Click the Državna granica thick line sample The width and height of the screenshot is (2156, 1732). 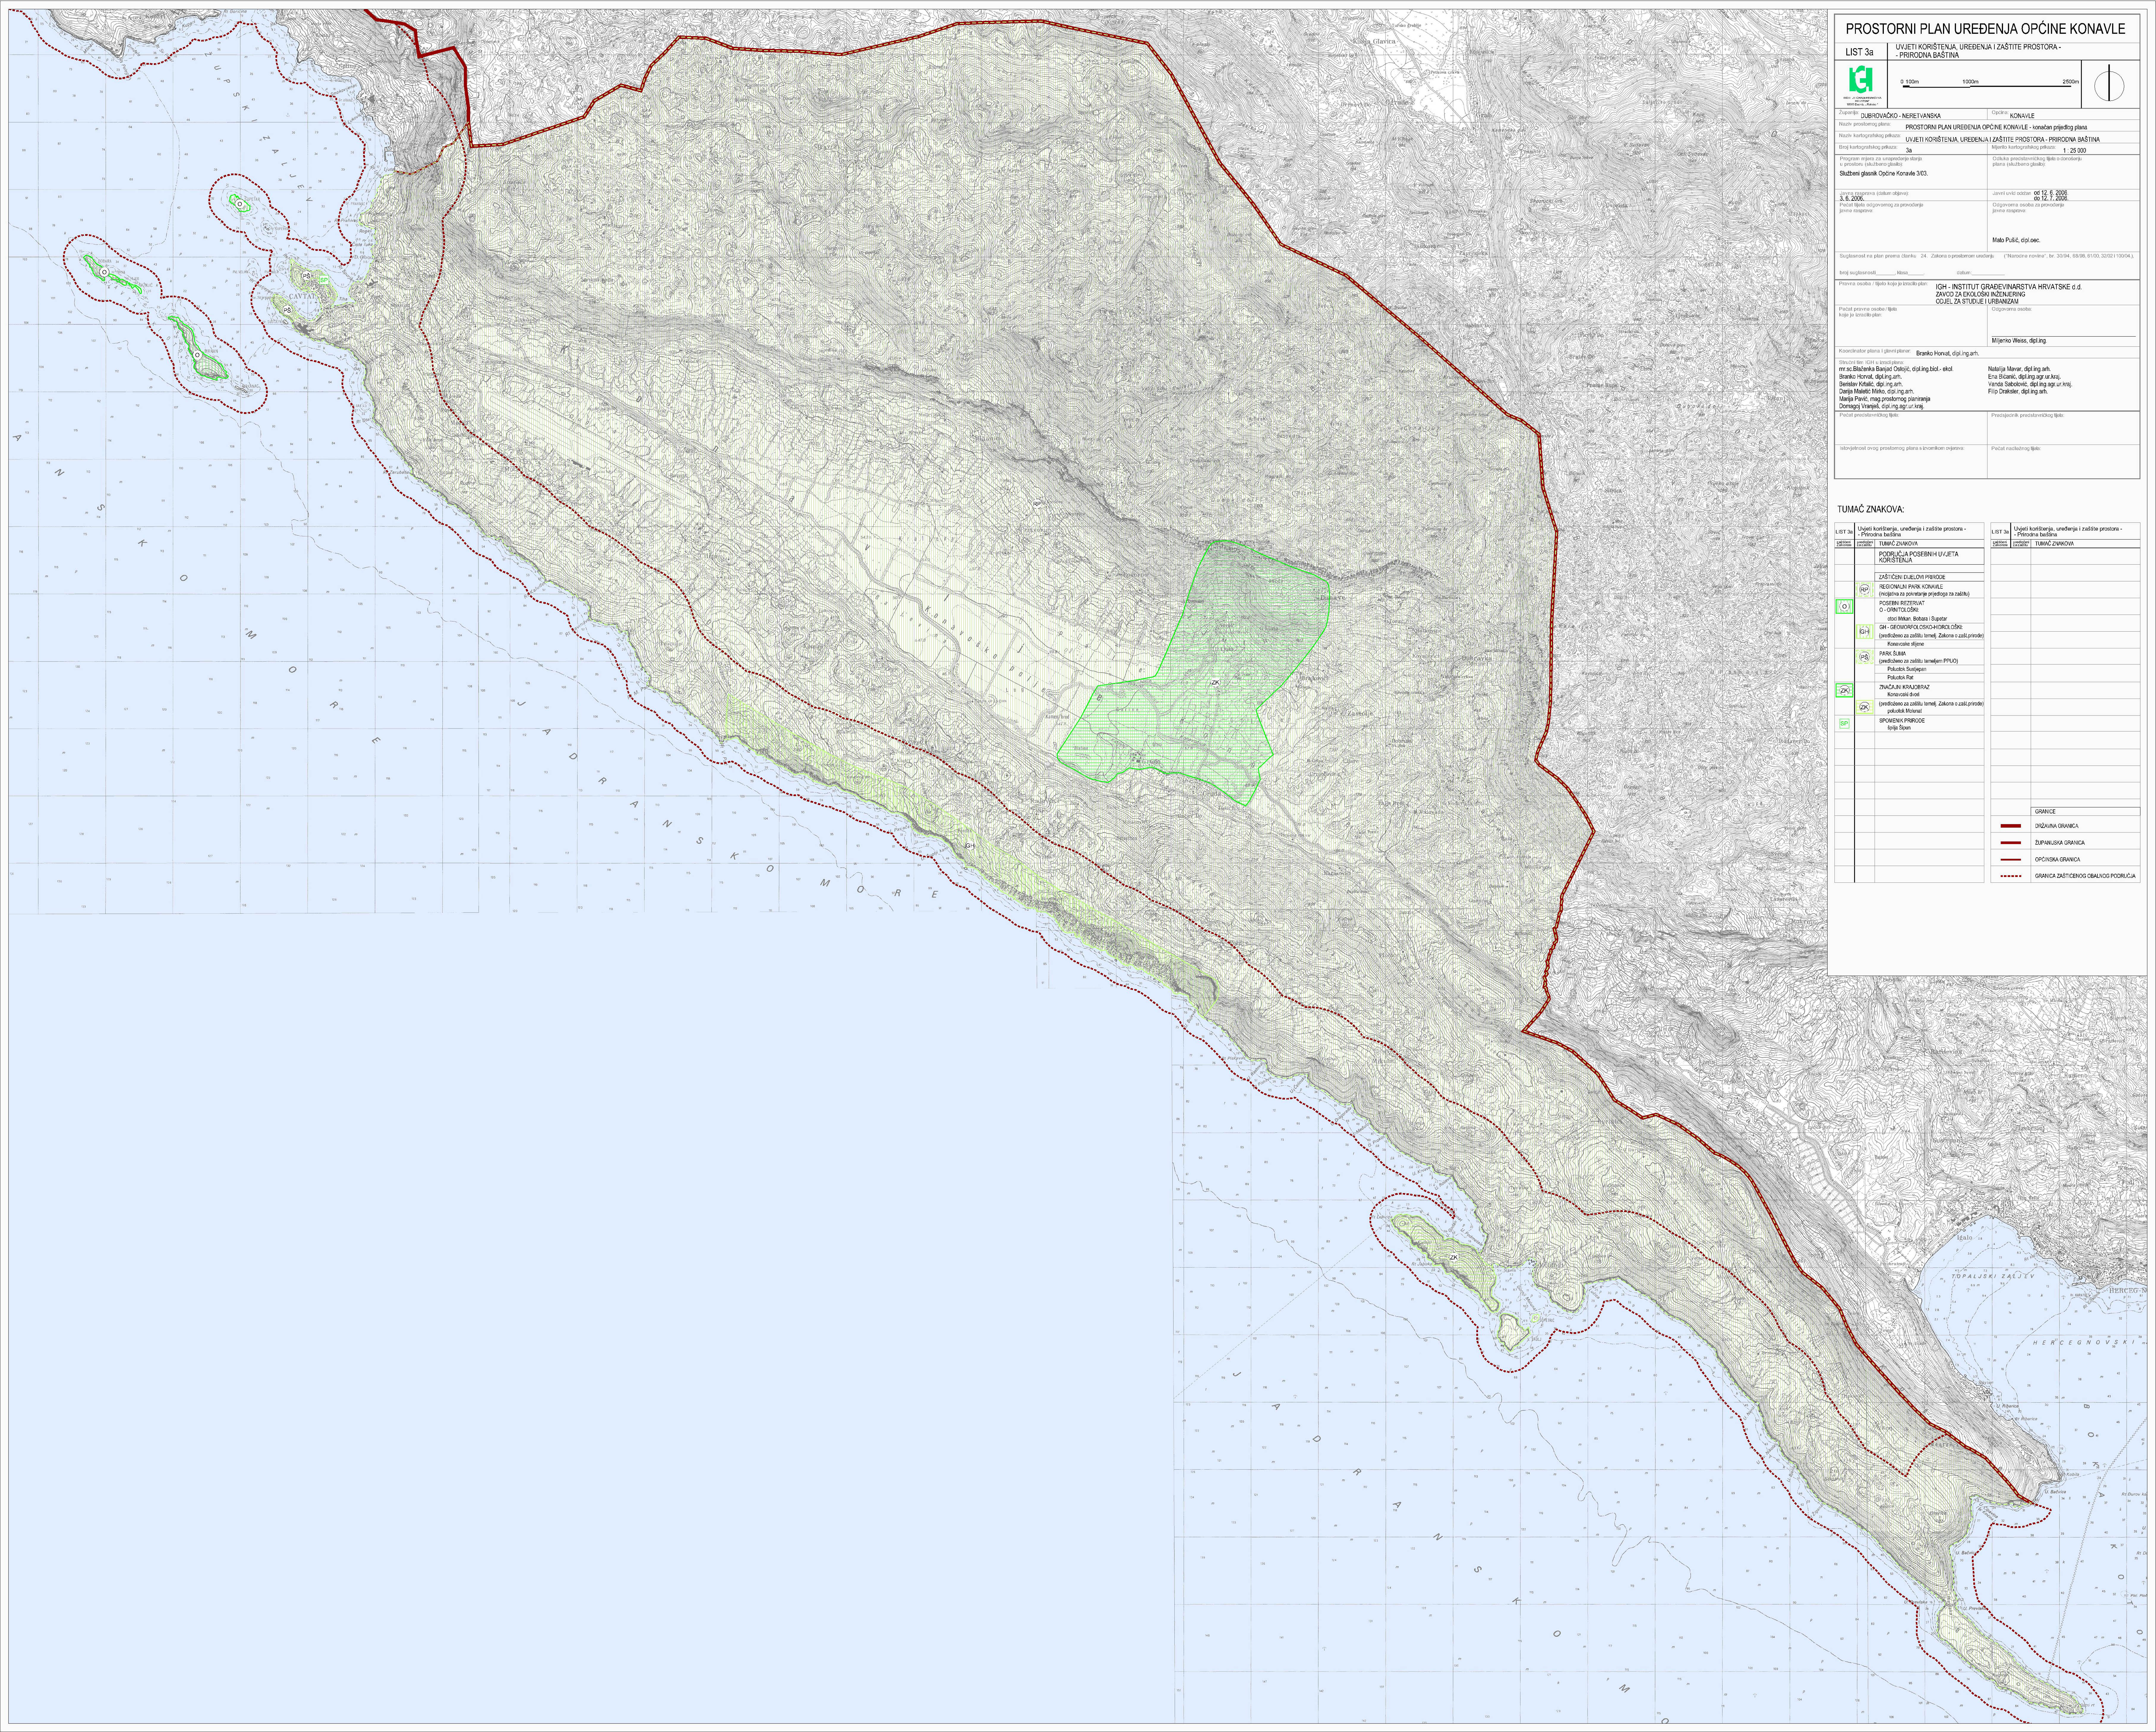tap(2011, 826)
